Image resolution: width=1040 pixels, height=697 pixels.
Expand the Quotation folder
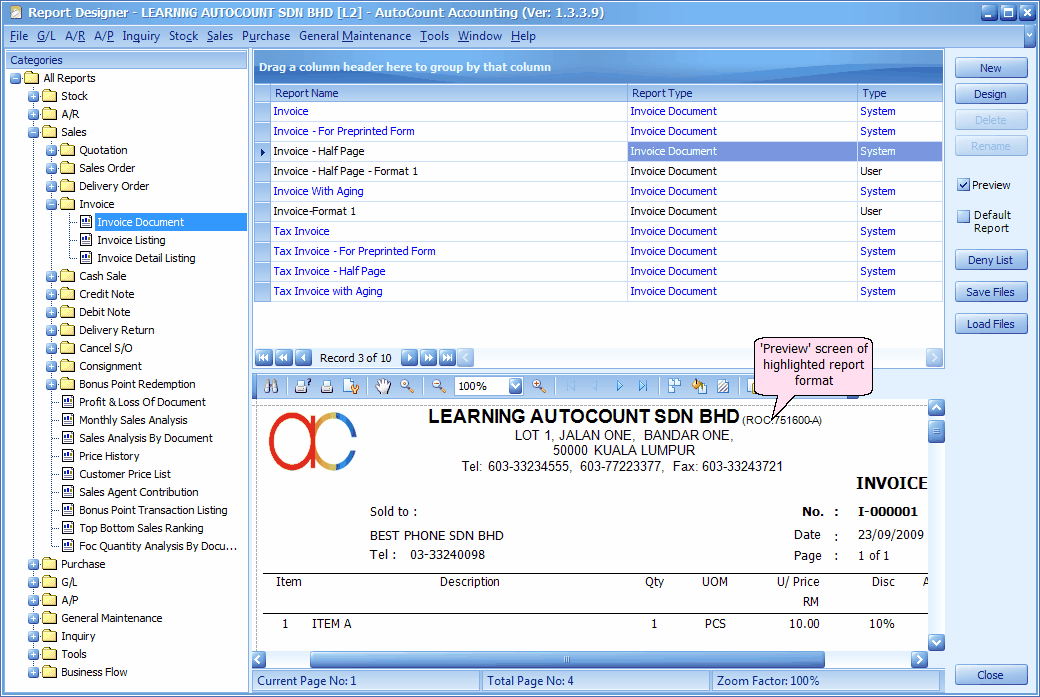(x=51, y=150)
